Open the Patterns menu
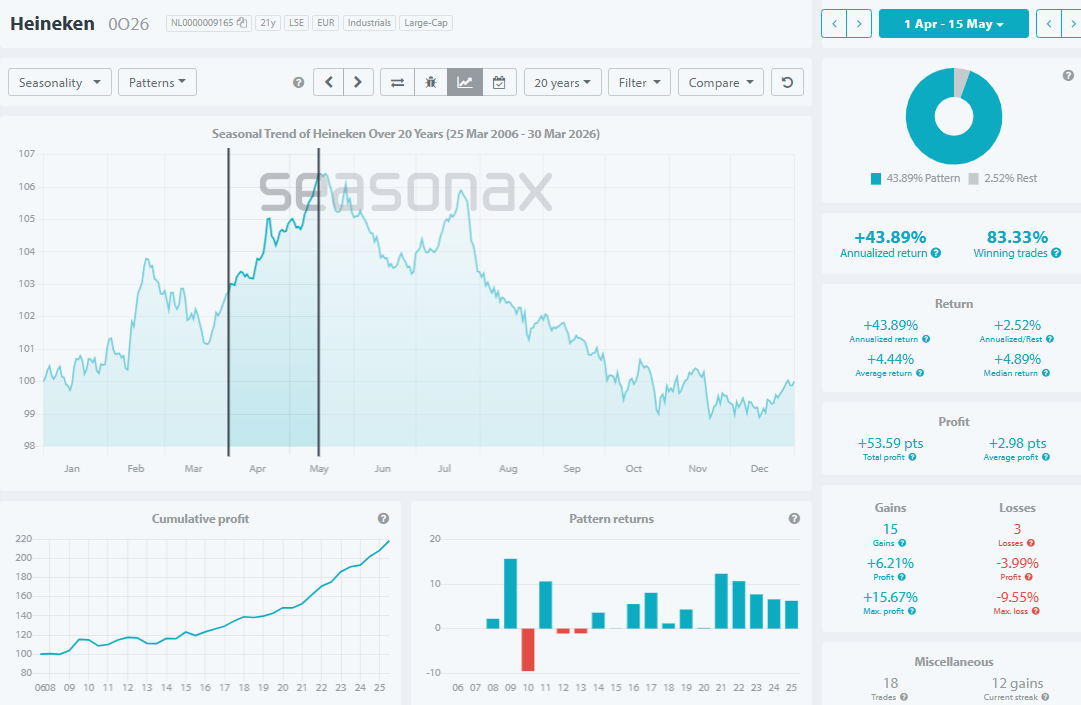This screenshot has width=1081, height=705. 156,82
